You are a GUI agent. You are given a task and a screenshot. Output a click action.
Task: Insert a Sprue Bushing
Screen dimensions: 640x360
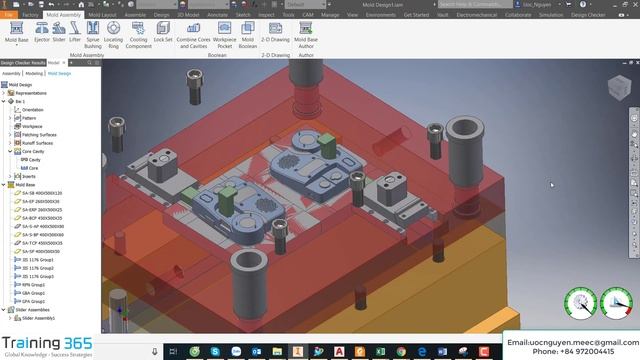[x=93, y=35]
